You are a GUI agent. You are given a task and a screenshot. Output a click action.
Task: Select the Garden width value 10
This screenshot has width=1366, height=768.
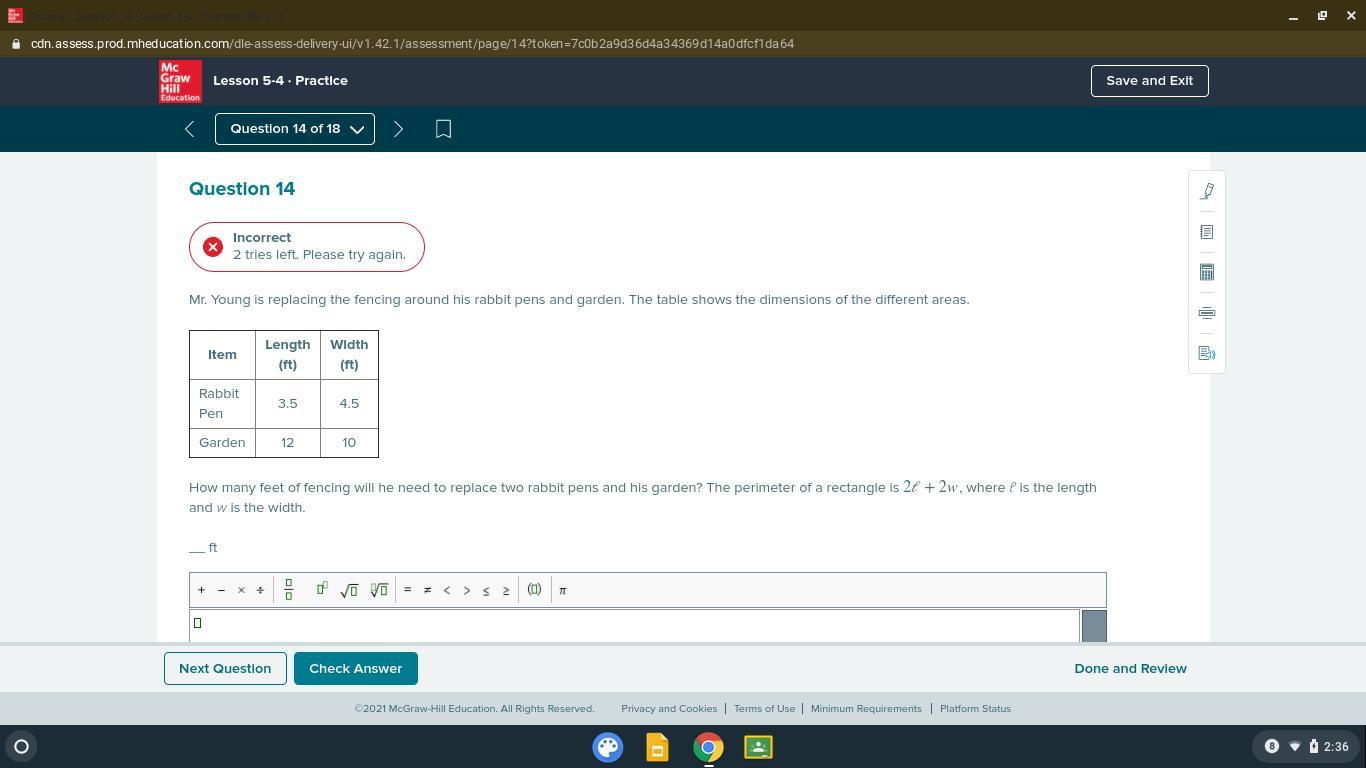point(349,443)
